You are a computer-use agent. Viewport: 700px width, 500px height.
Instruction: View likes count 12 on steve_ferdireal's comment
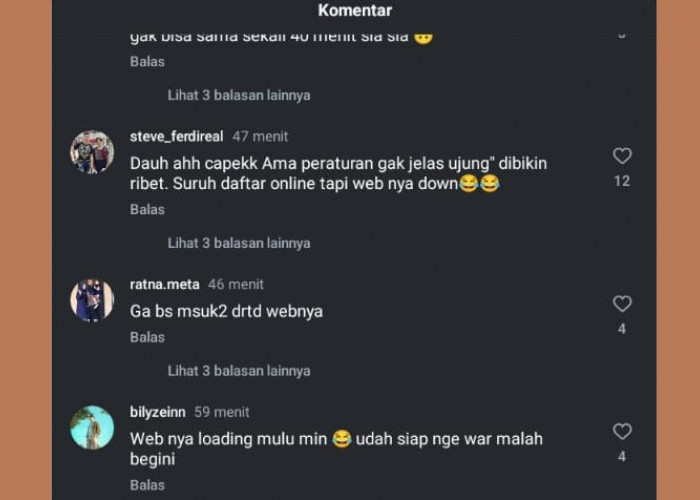tap(622, 181)
